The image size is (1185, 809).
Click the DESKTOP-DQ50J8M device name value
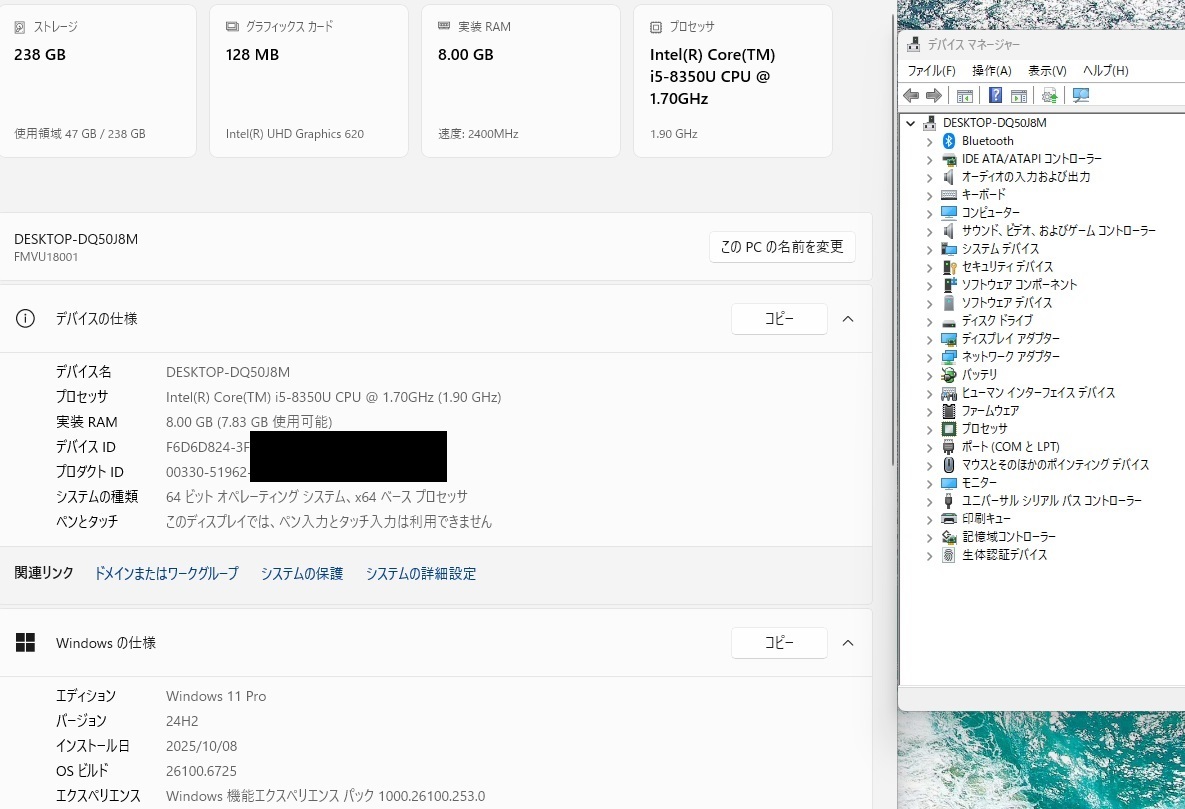228,372
